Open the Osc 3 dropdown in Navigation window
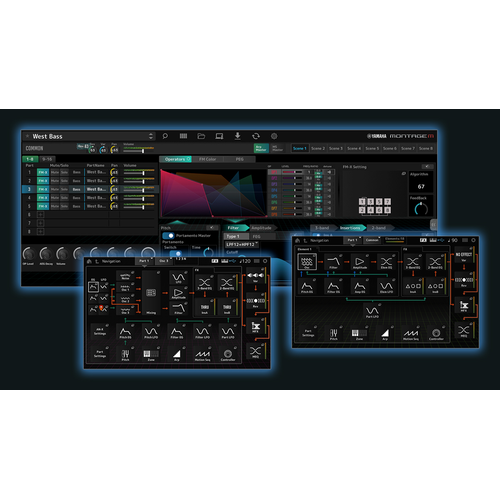 tap(164, 261)
